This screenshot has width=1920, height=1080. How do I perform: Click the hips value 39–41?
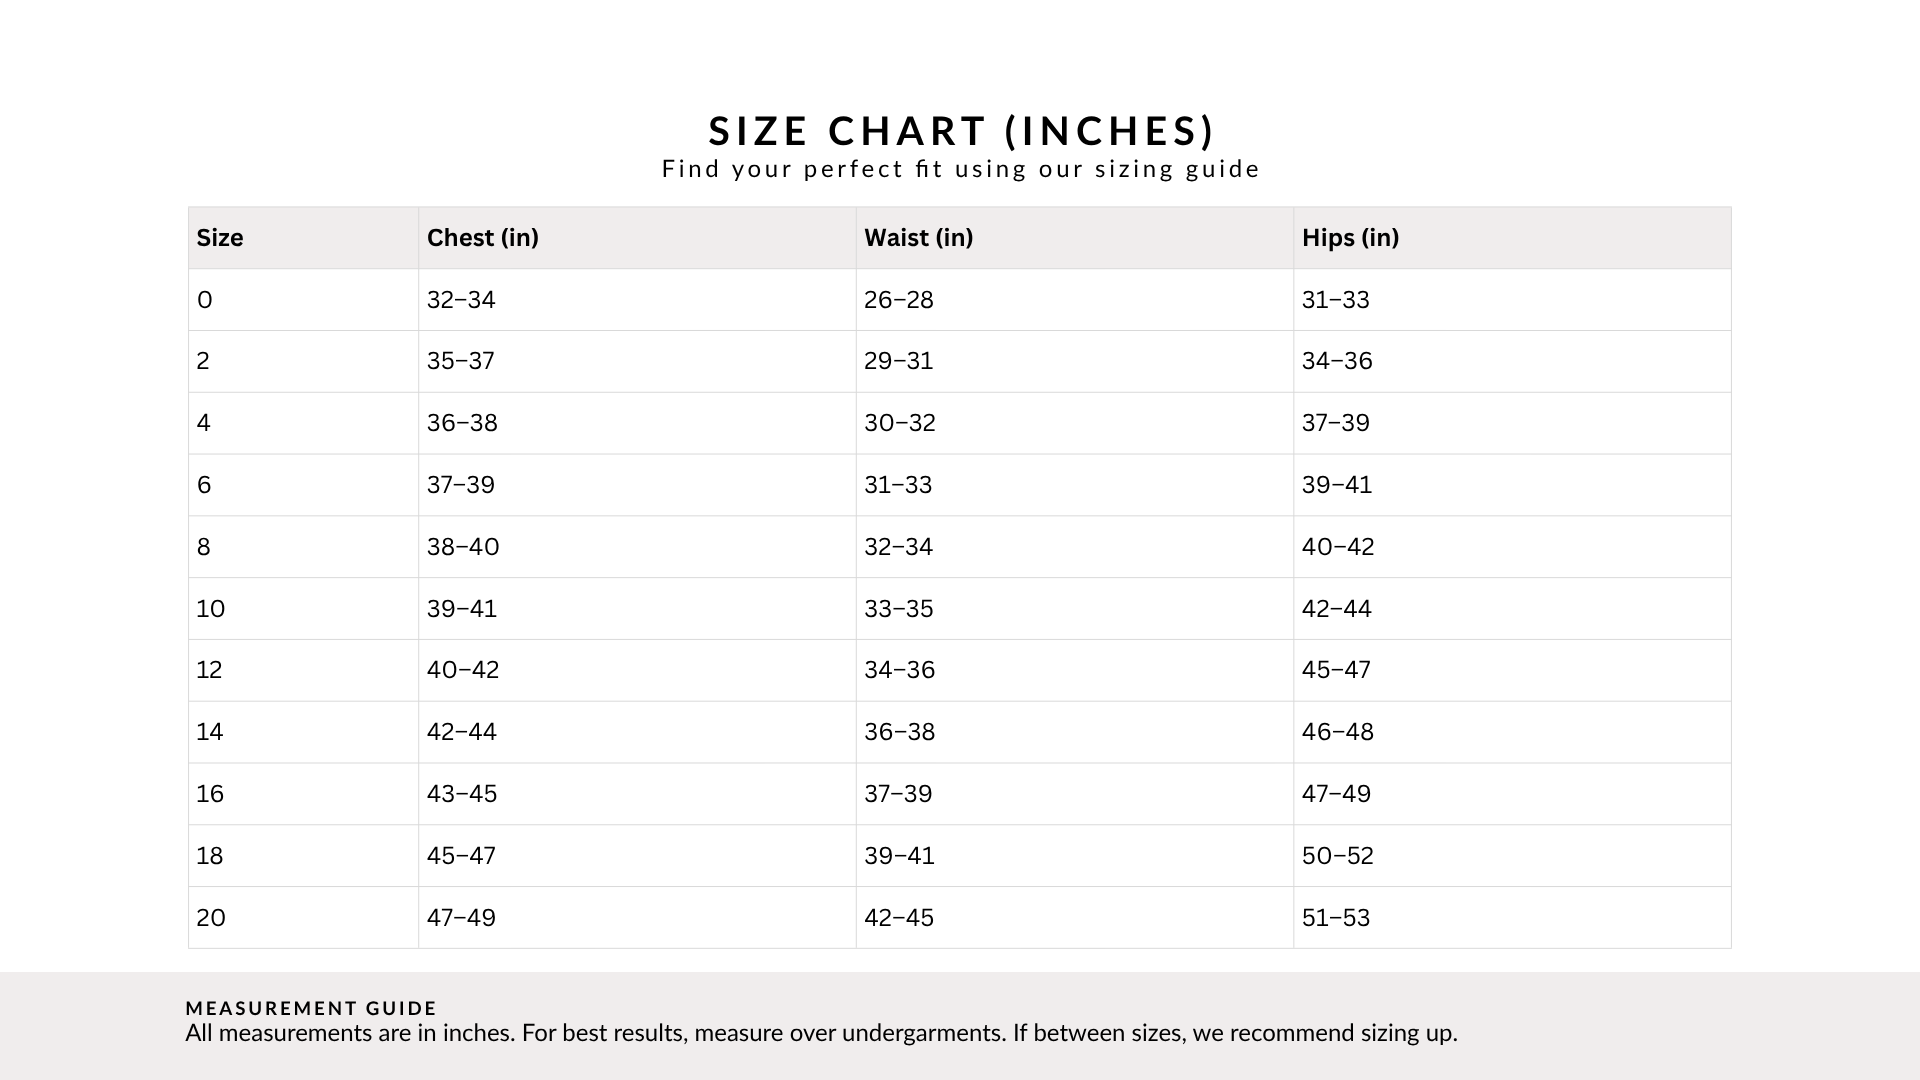click(1337, 485)
